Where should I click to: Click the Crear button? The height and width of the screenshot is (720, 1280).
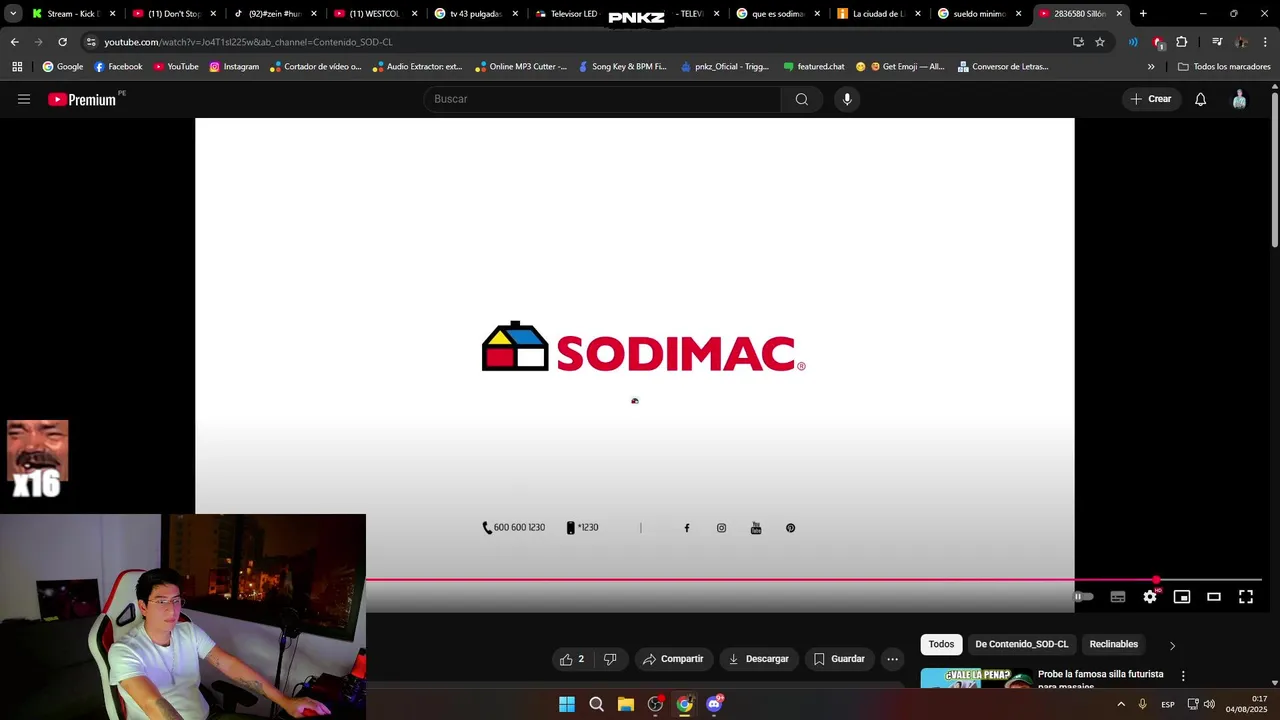pyautogui.click(x=1151, y=99)
